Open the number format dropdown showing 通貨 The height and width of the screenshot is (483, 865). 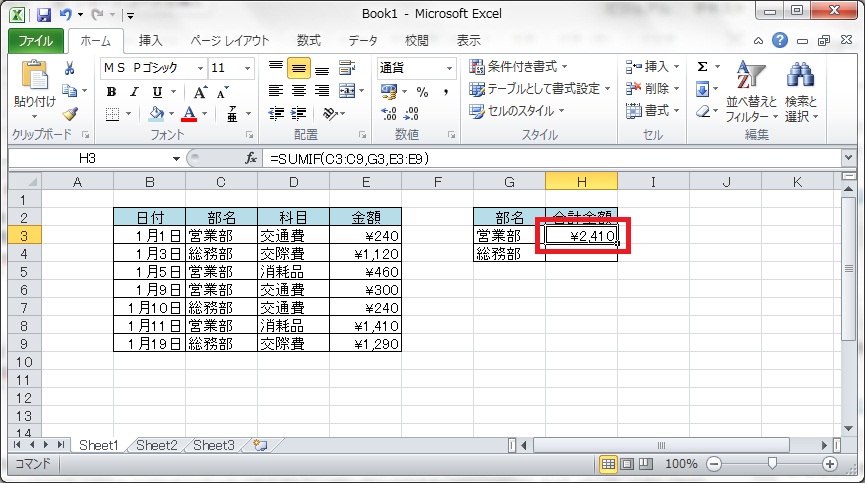coord(450,68)
